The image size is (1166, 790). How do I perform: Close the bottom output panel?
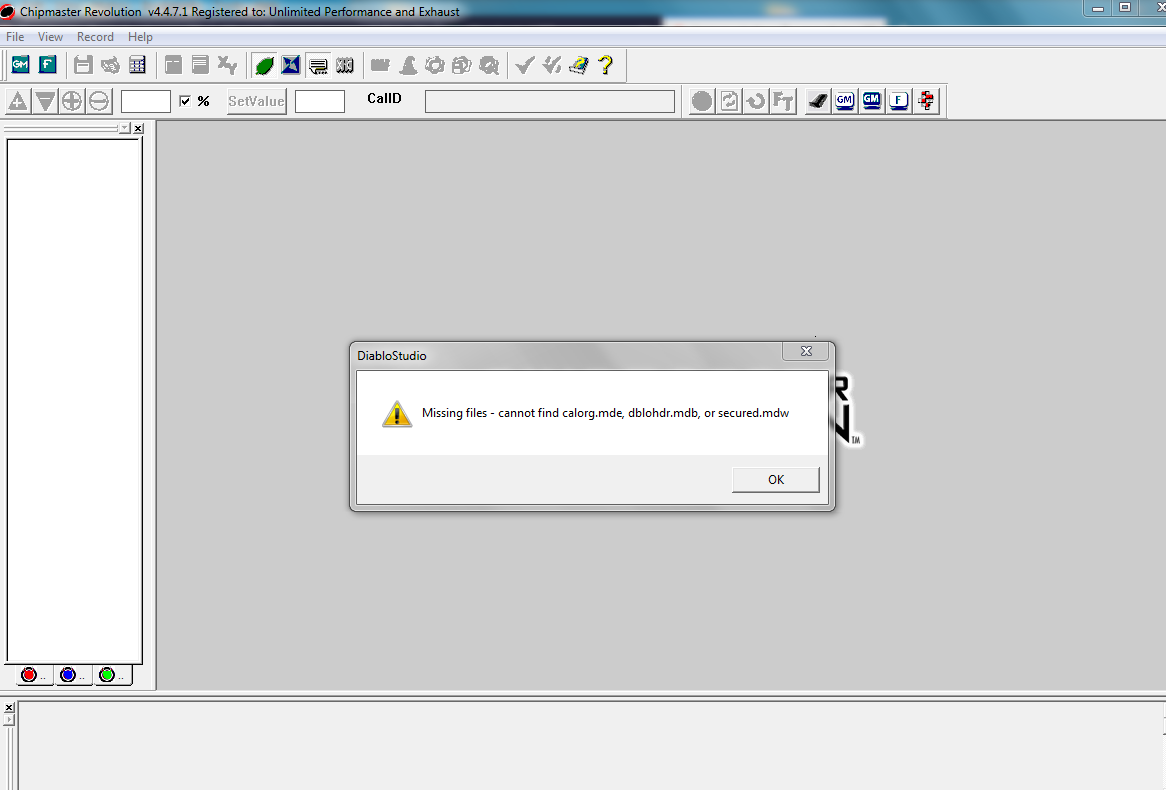pos(9,707)
